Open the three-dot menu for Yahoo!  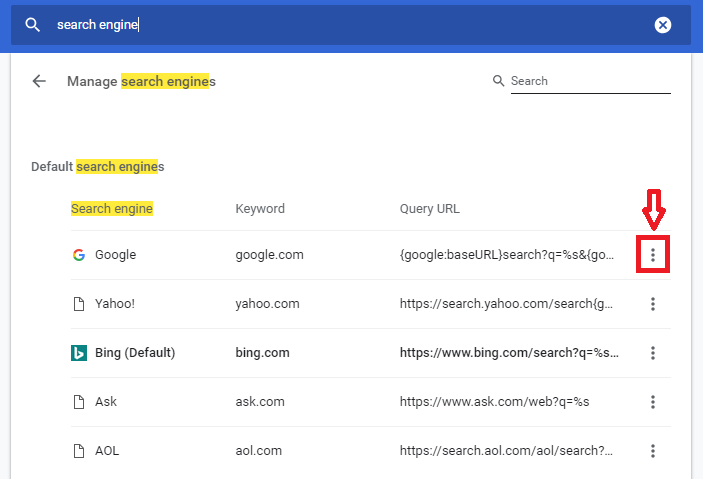(x=653, y=304)
